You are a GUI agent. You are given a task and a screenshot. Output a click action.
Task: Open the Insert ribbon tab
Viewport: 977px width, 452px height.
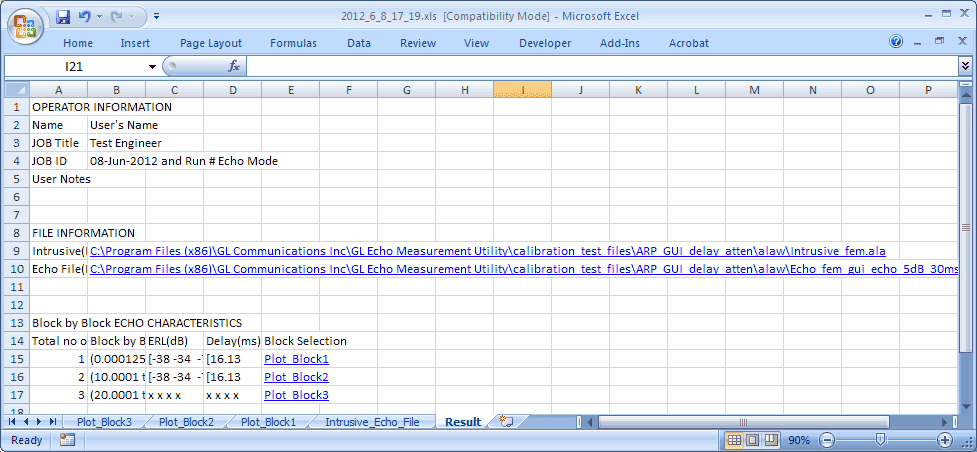(135, 43)
